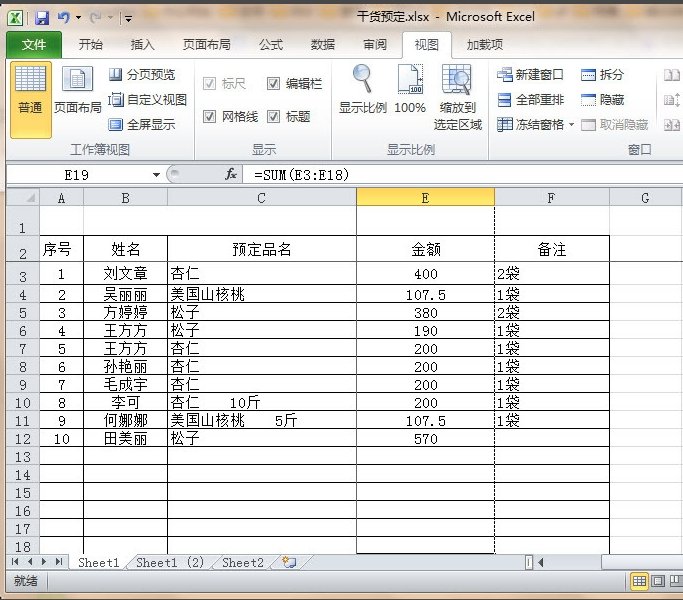Viewport: 683px width, 600px height.
Task: Click the Save icon in quick access toolbar
Action: pyautogui.click(x=42, y=18)
